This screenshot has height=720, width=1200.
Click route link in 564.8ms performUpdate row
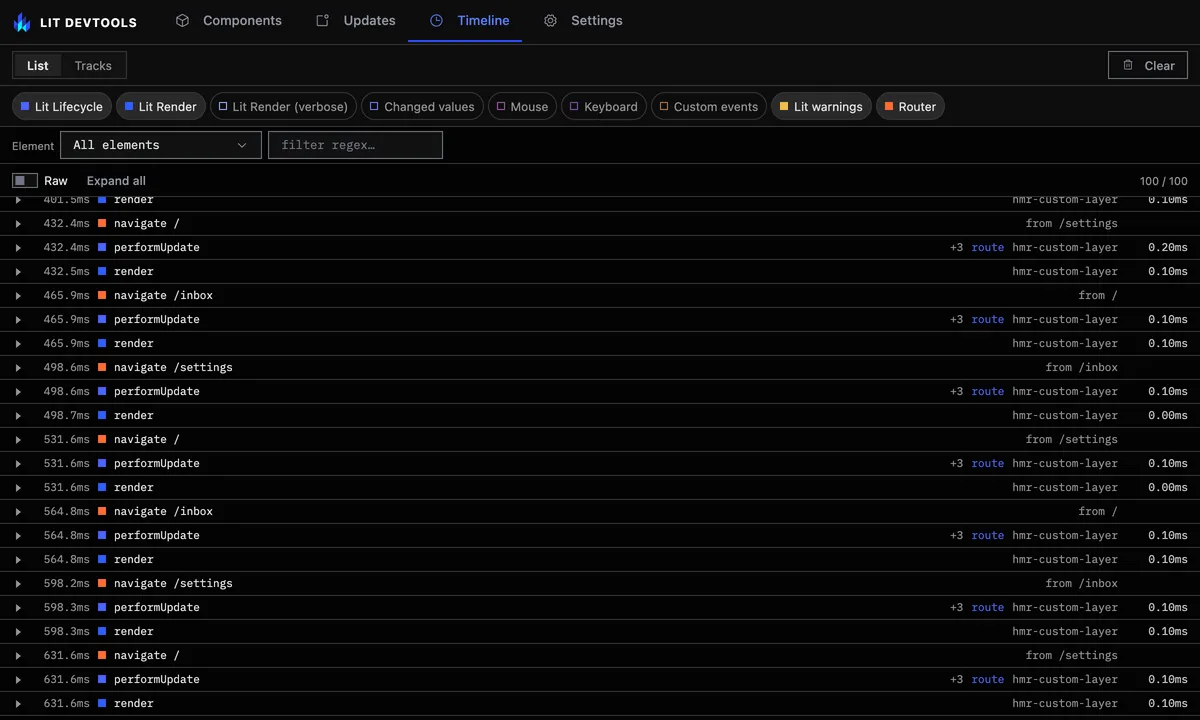(x=987, y=536)
